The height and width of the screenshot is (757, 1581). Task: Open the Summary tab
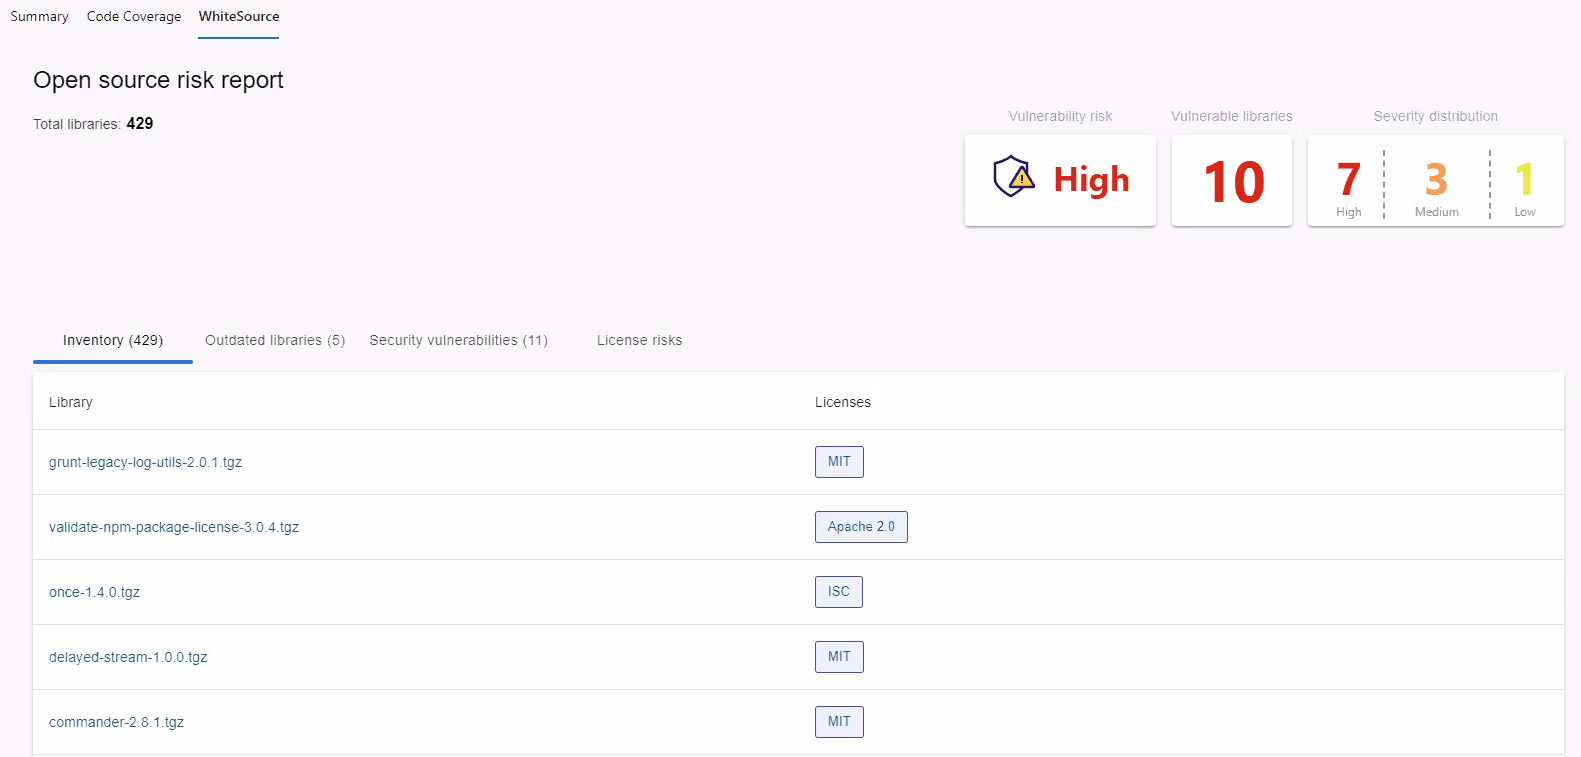click(x=39, y=17)
